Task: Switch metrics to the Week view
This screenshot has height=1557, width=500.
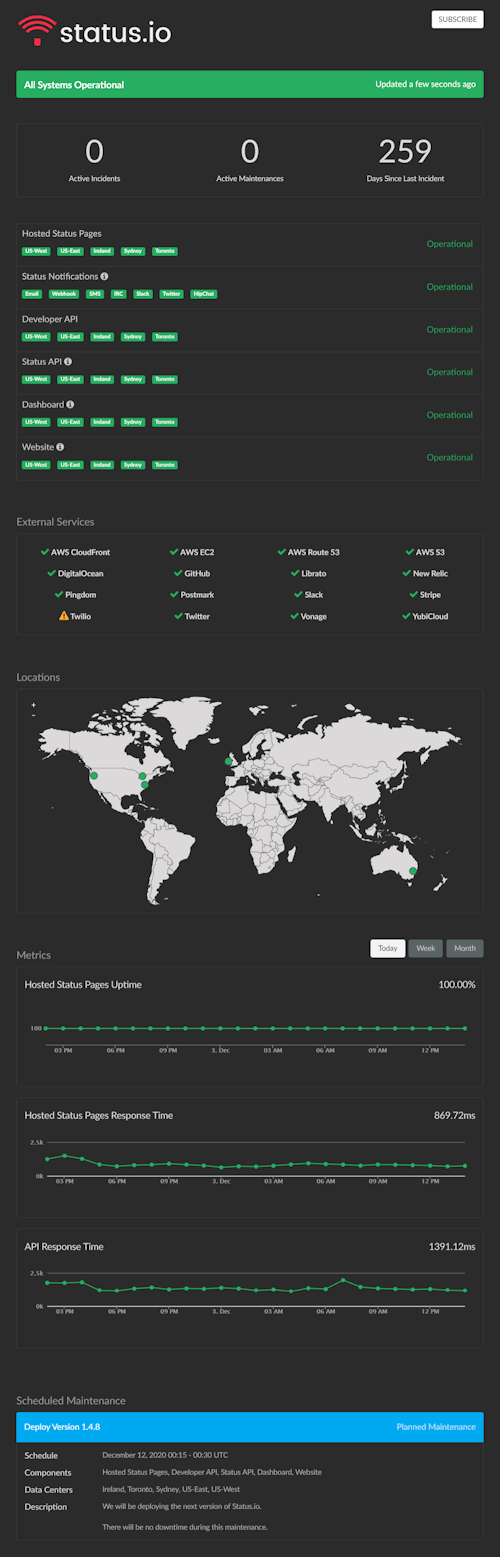Action: 426,948
